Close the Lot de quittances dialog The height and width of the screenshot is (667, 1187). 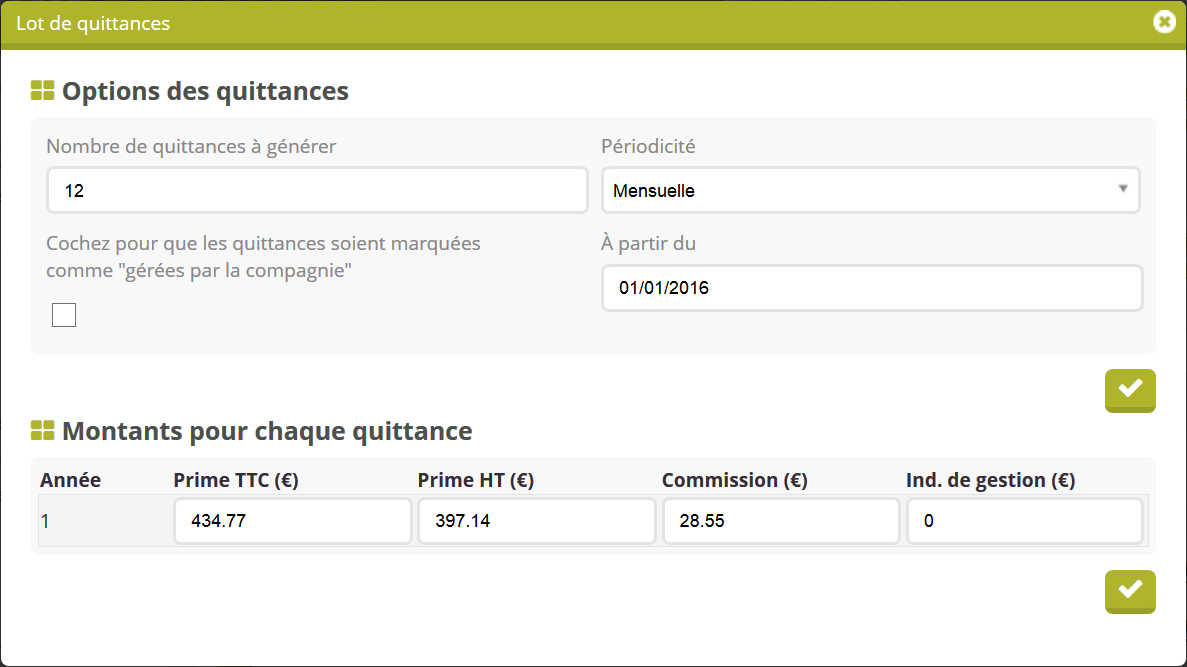1164,22
